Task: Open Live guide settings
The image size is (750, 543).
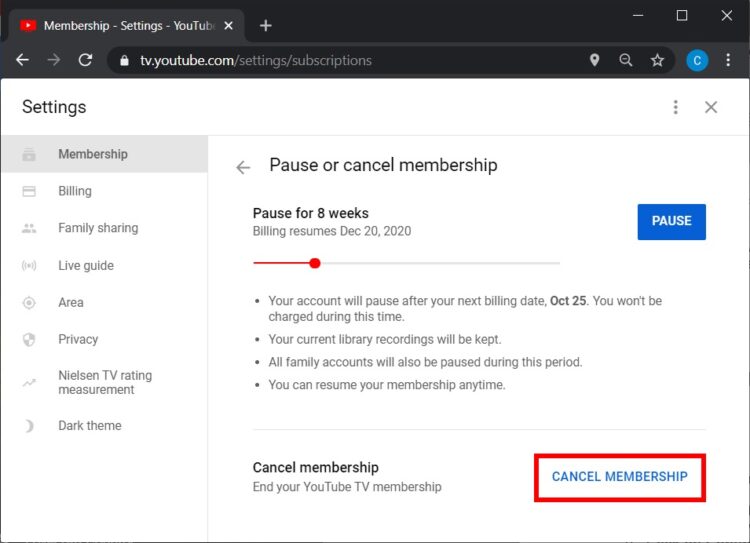Action: [105, 266]
